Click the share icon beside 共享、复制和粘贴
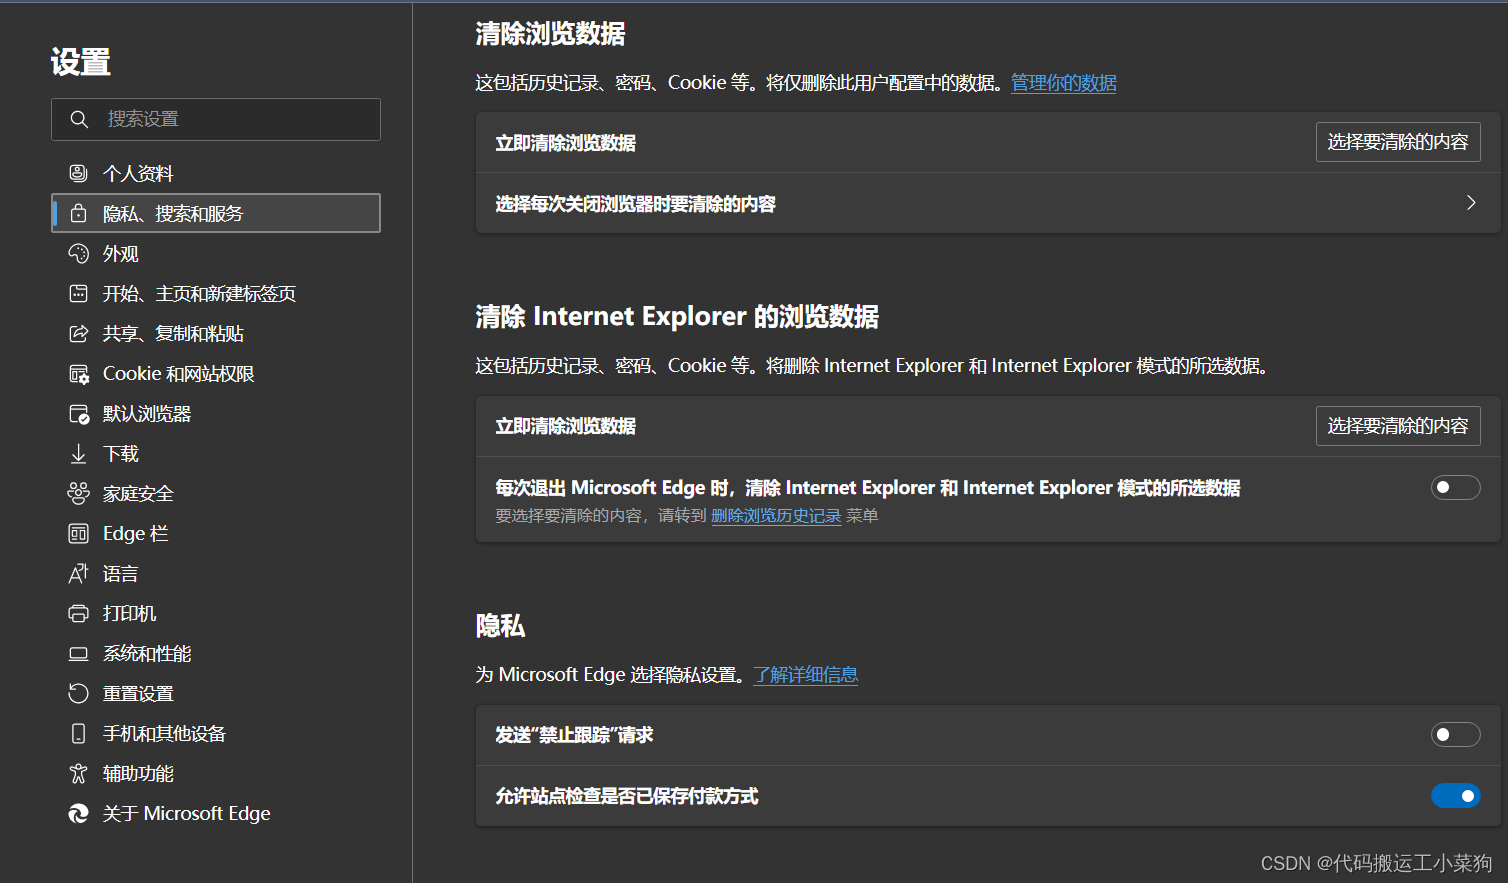 click(78, 333)
